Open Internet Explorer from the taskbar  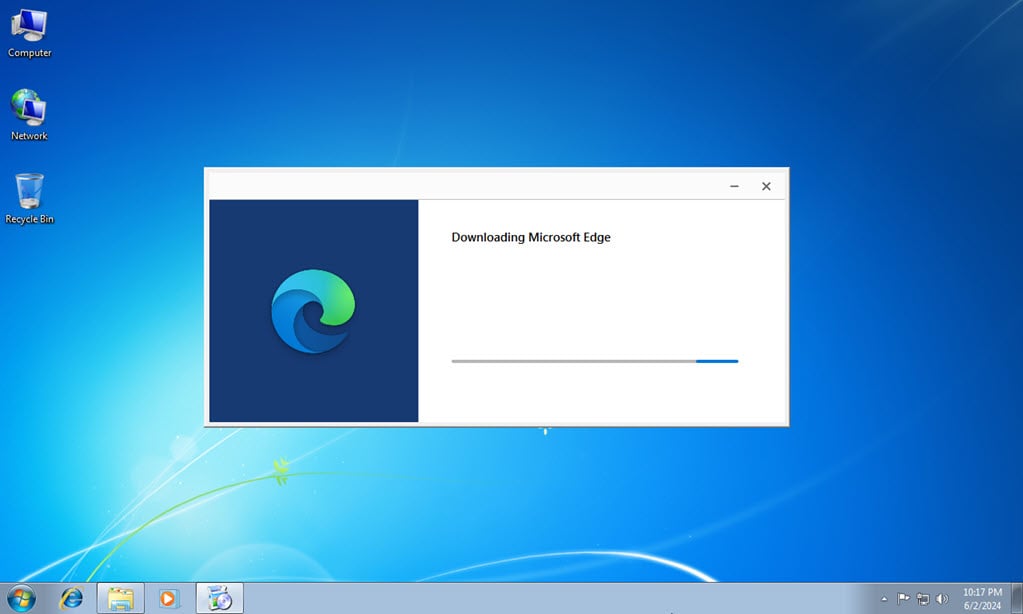click(71, 599)
